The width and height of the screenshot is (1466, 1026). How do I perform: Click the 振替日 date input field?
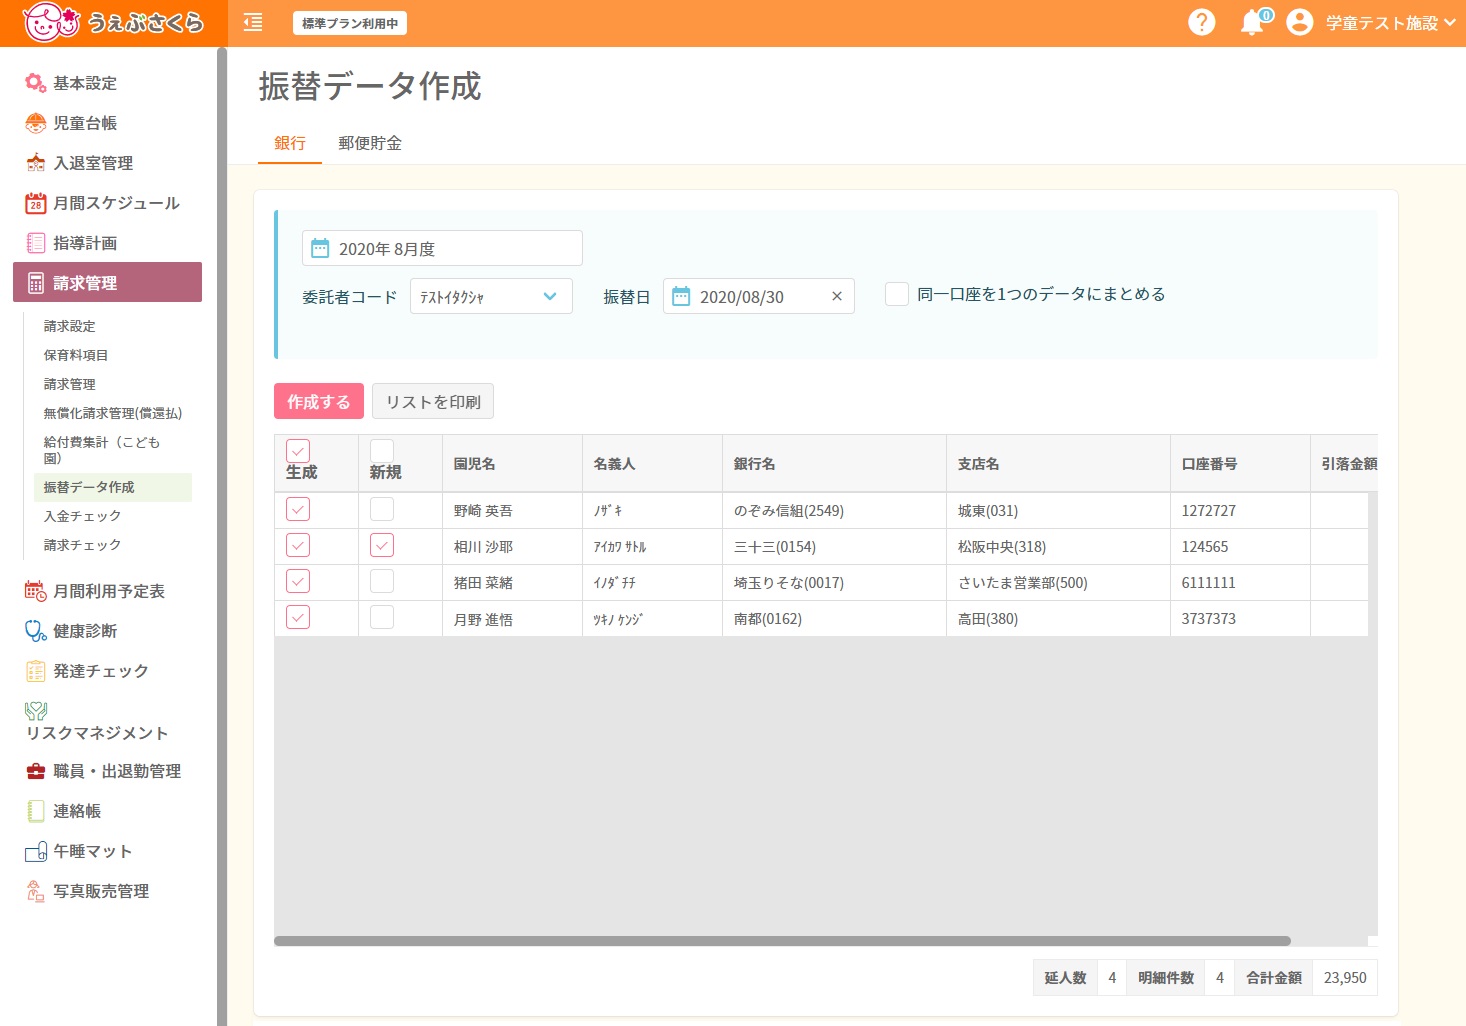click(759, 296)
